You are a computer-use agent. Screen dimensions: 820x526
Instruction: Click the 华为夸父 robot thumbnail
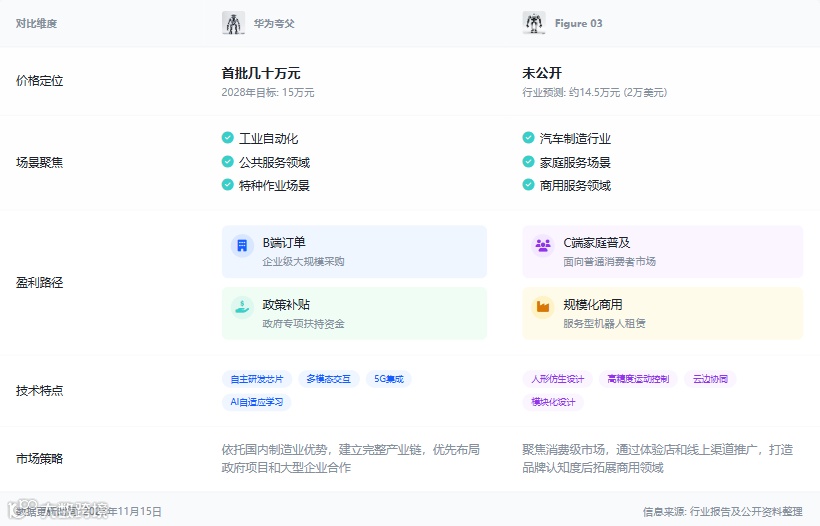[233, 23]
